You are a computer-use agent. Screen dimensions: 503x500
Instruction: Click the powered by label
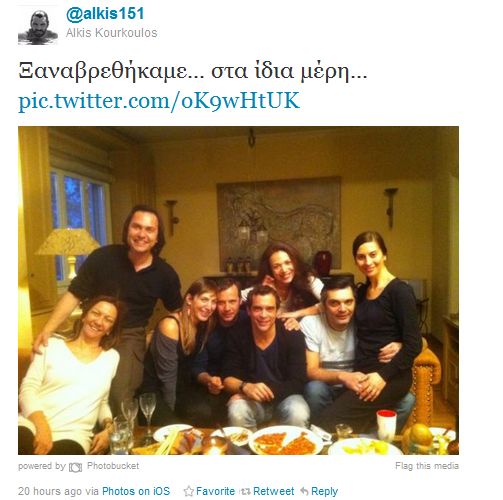tap(42, 466)
